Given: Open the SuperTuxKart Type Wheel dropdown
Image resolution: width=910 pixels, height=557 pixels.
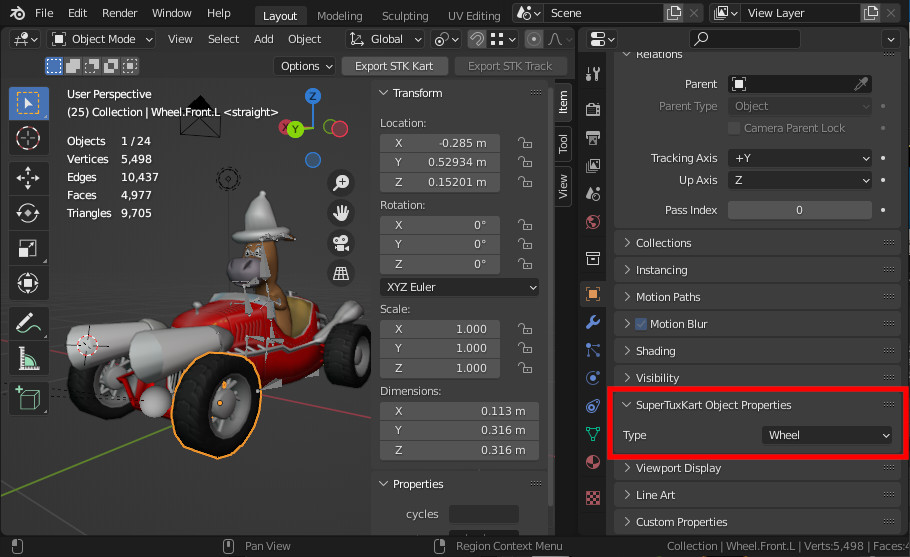Looking at the screenshot, I should (x=827, y=435).
